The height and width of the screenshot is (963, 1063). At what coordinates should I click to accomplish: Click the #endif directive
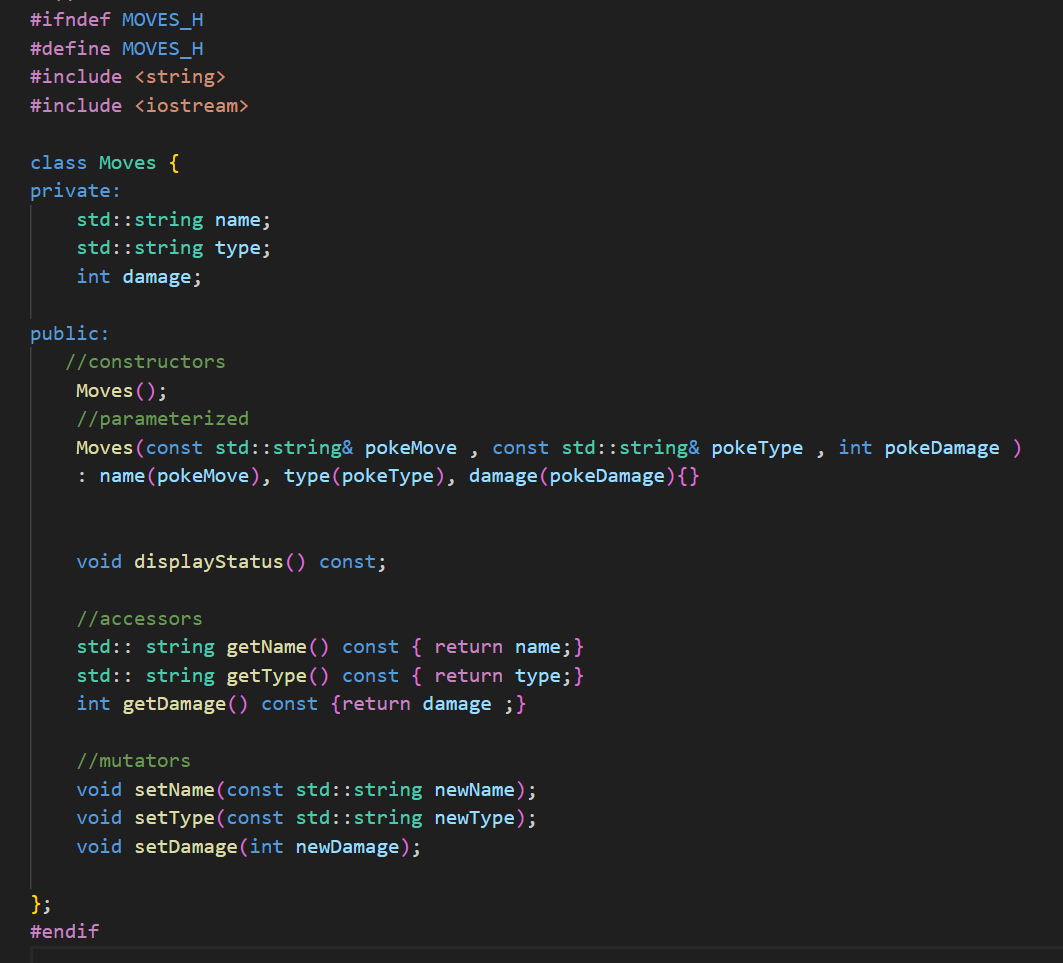[x=64, y=931]
